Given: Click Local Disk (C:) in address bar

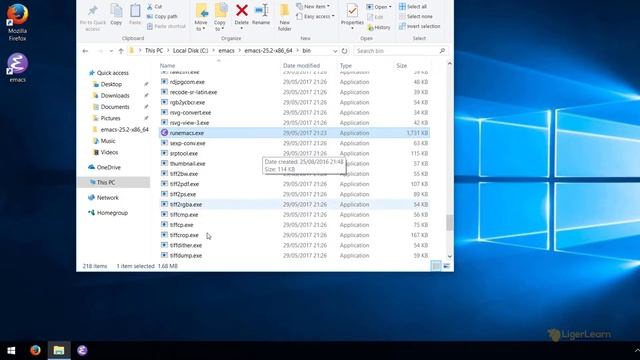Looking at the screenshot, I should tap(190, 51).
